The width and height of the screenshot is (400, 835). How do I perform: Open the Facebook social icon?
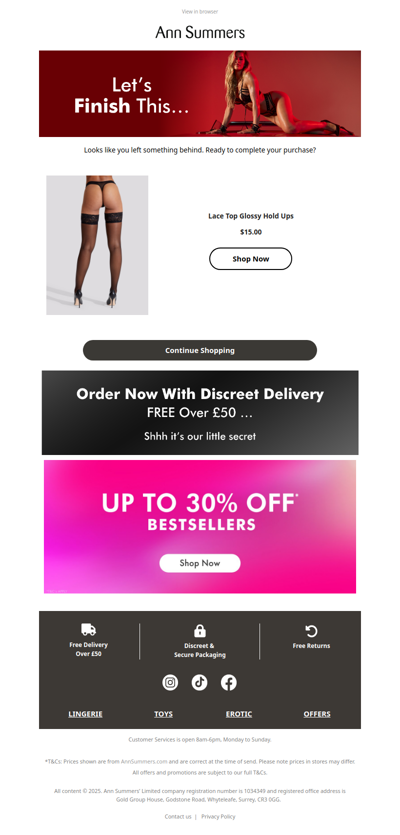229,683
